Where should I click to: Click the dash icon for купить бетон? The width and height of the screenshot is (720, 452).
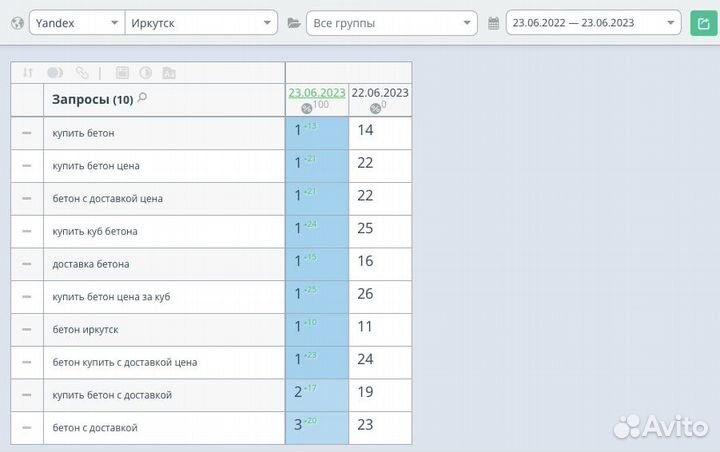(27, 133)
